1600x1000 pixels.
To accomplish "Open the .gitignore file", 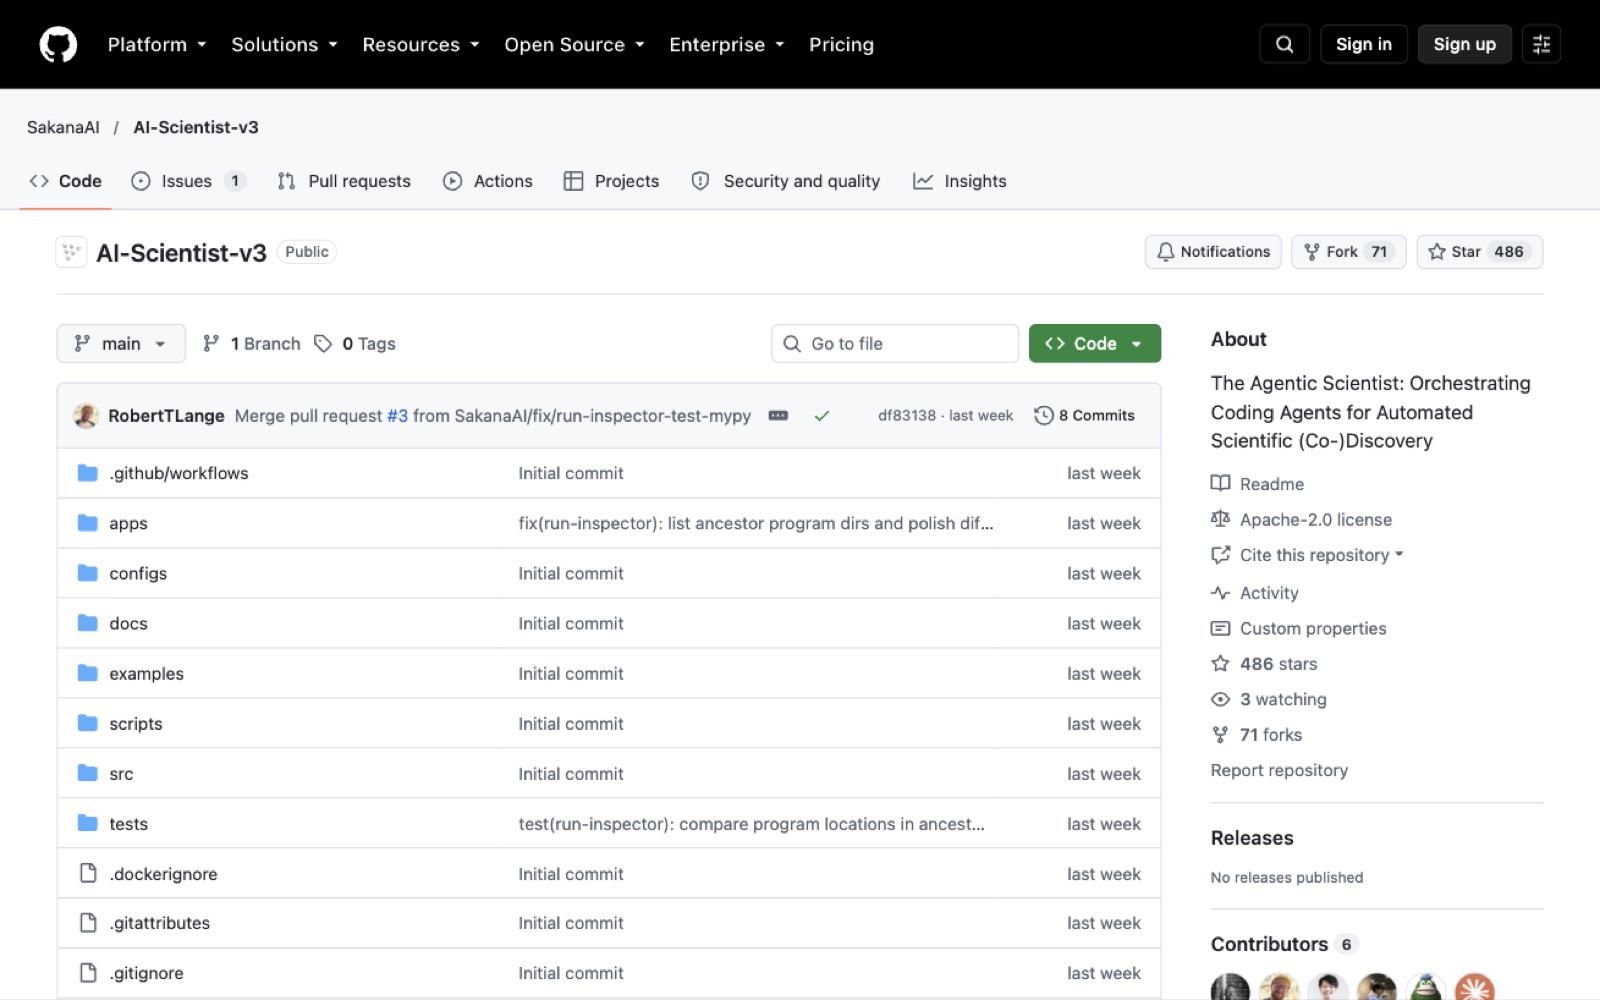I will click(x=146, y=973).
